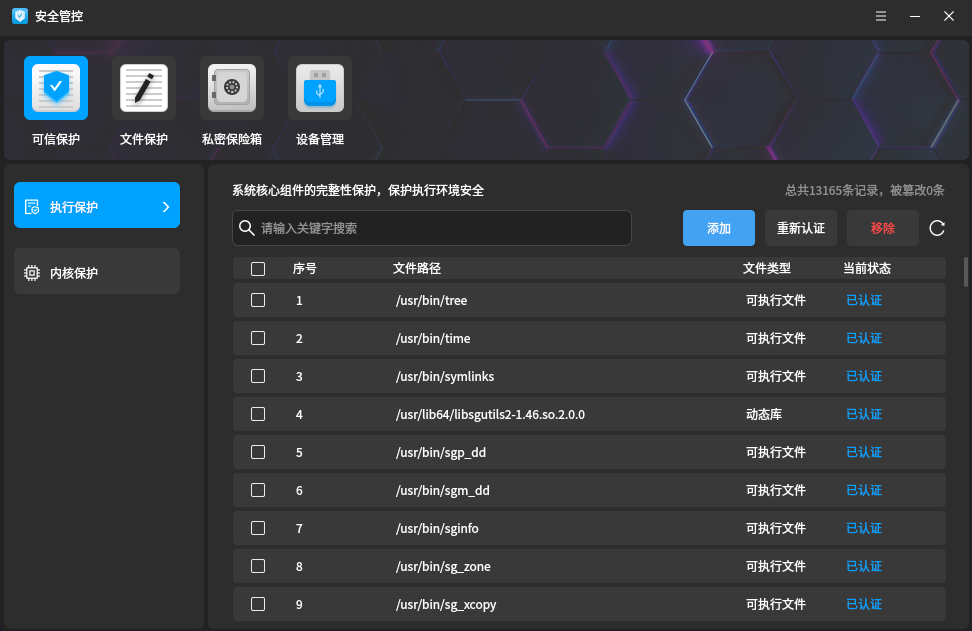Open the 设备管理 USB icon
This screenshot has width=972, height=631.
320,88
